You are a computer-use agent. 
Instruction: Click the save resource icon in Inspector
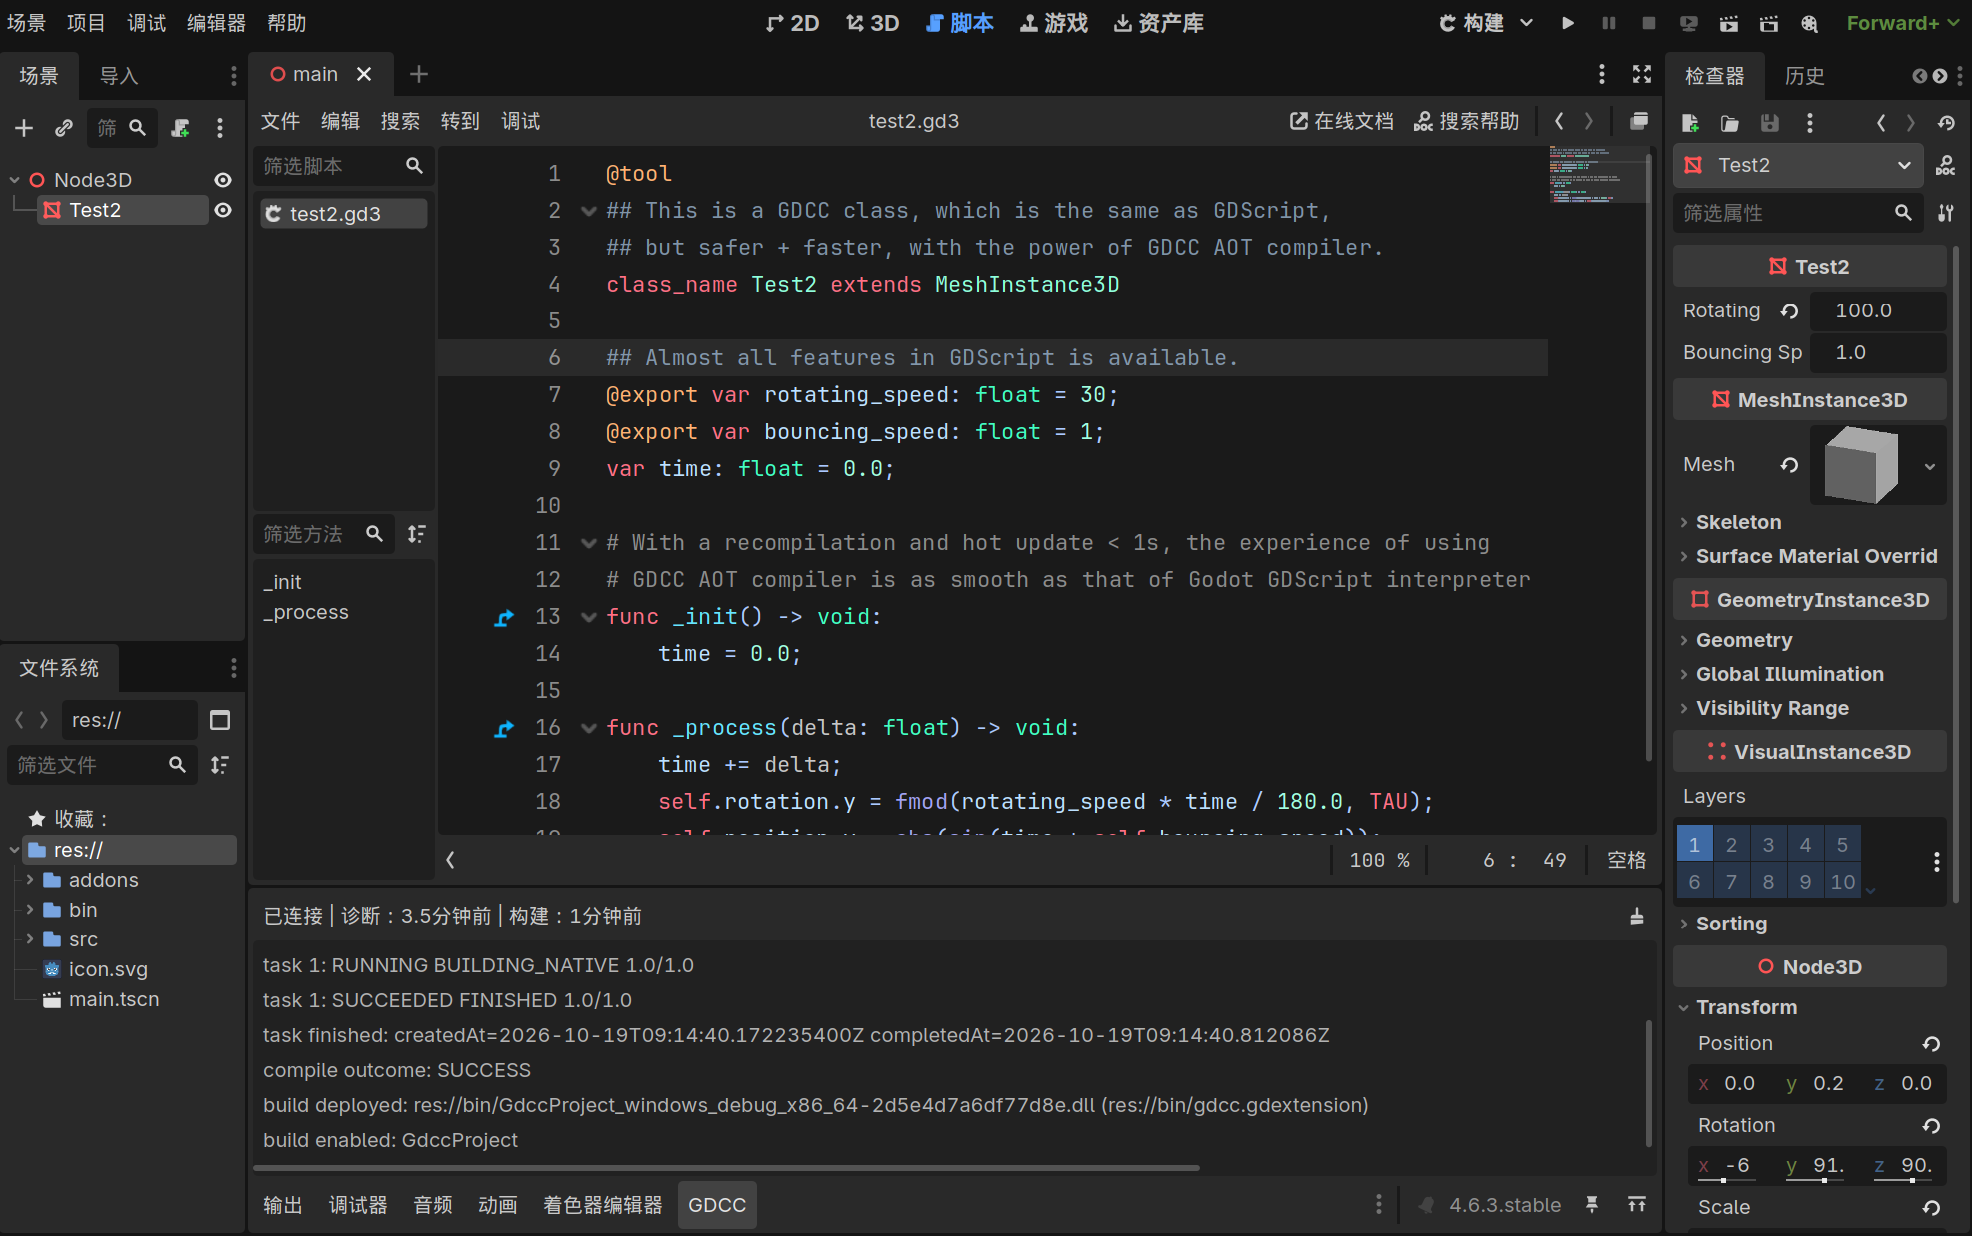[1770, 123]
